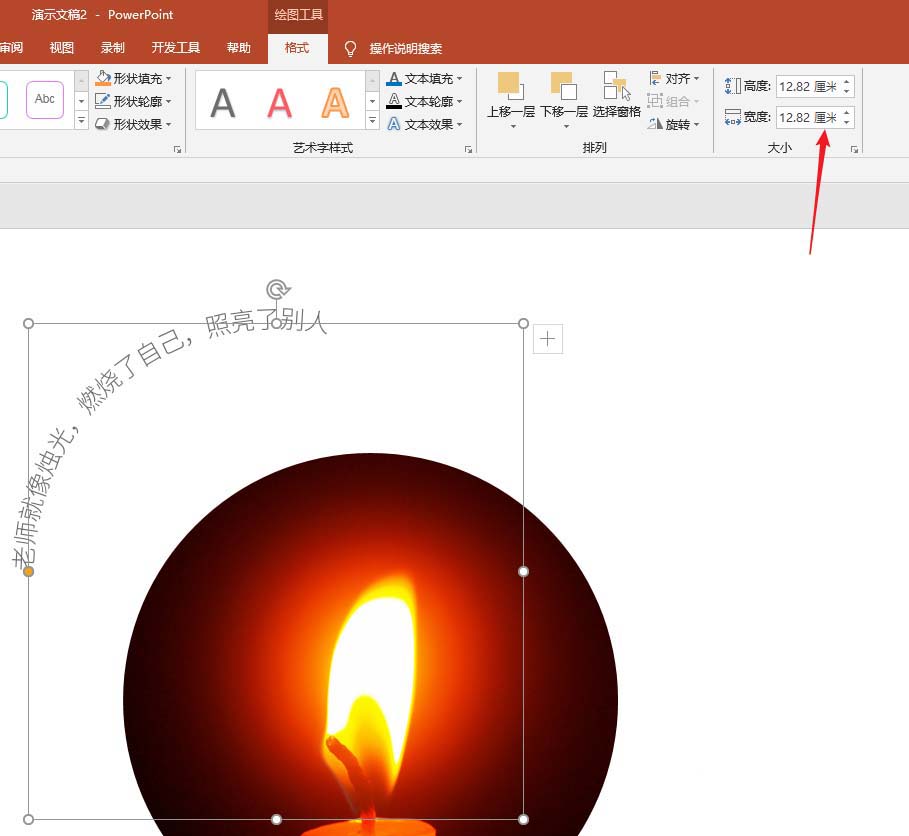Click the rotation handle above the text box
Viewport: 909px width, 836px height.
point(278,289)
